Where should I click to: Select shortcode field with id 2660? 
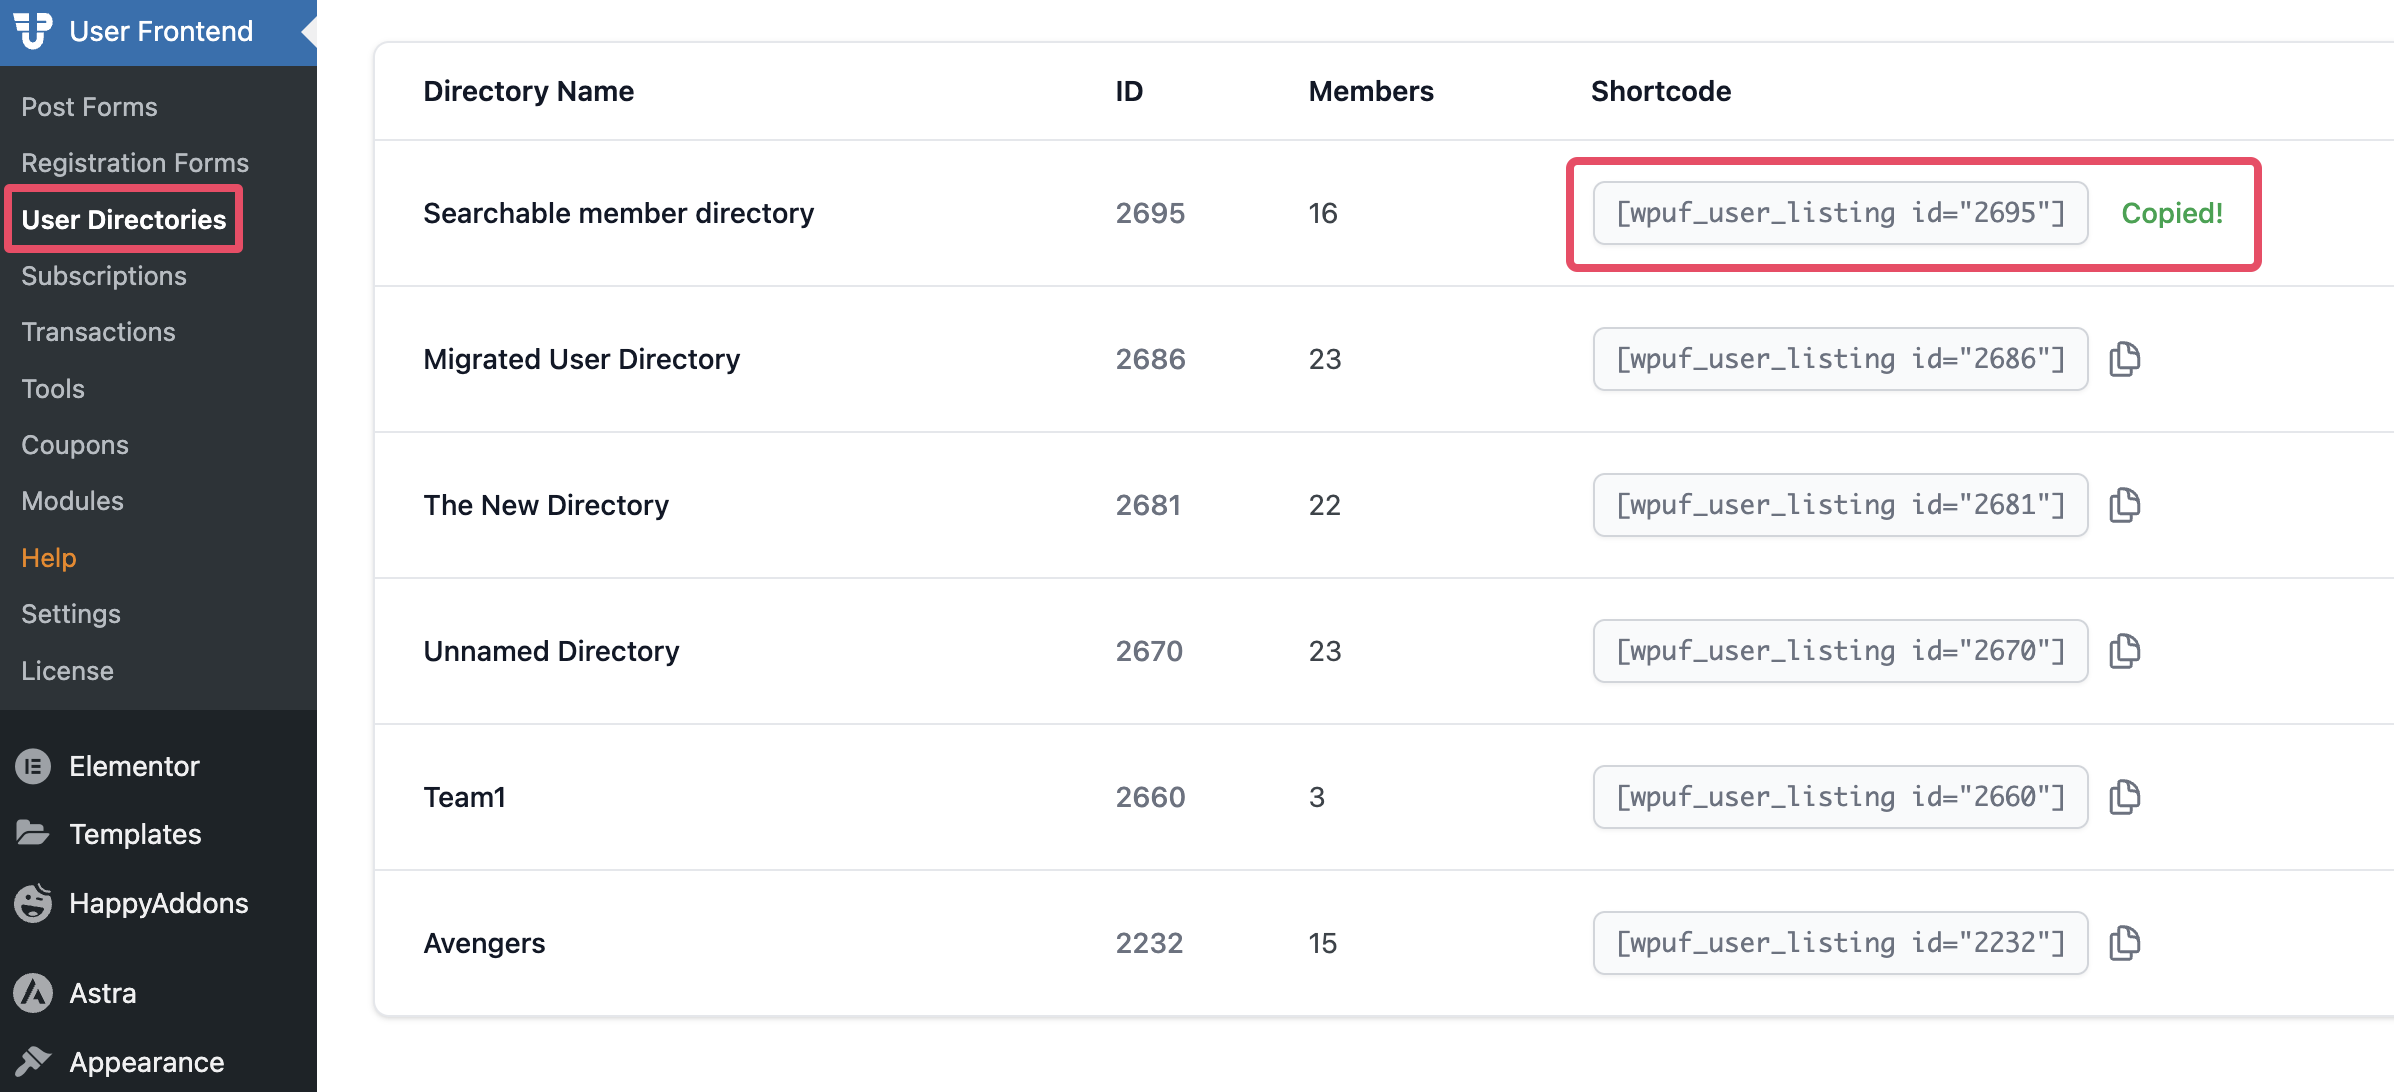1840,797
